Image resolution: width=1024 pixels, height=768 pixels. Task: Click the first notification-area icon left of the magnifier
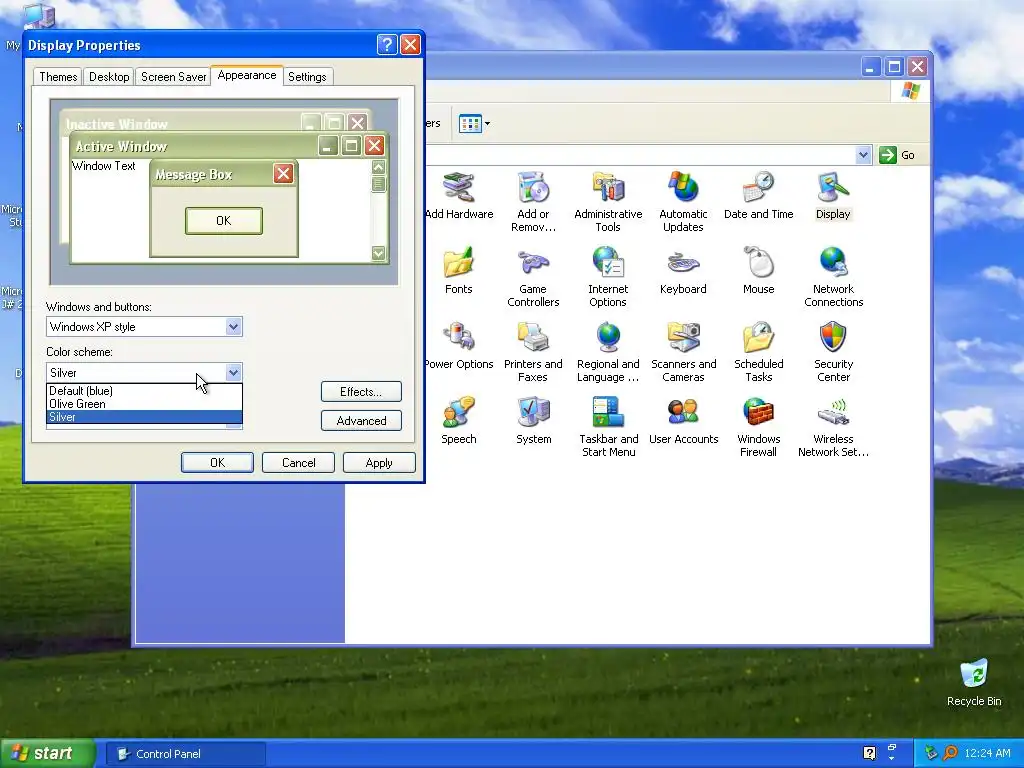(x=931, y=753)
